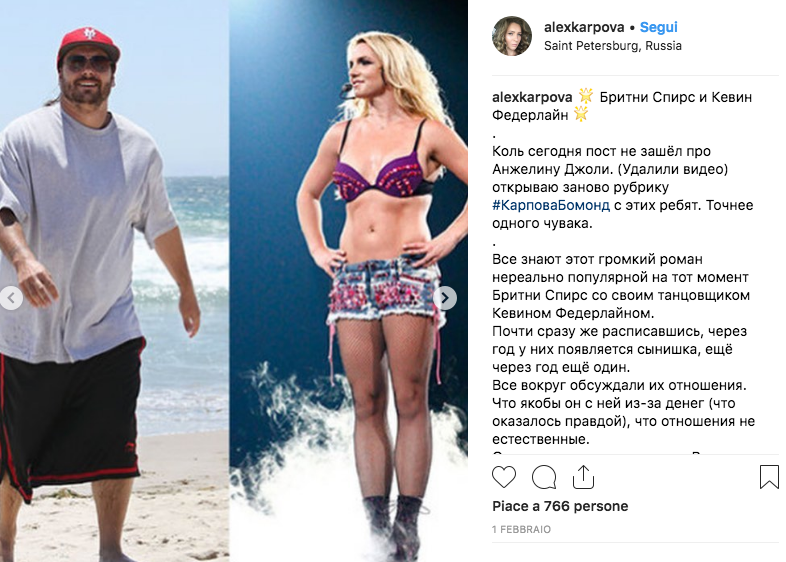786x562 pixels.
Task: Open comments via the speech bubble icon
Action: pos(544,477)
